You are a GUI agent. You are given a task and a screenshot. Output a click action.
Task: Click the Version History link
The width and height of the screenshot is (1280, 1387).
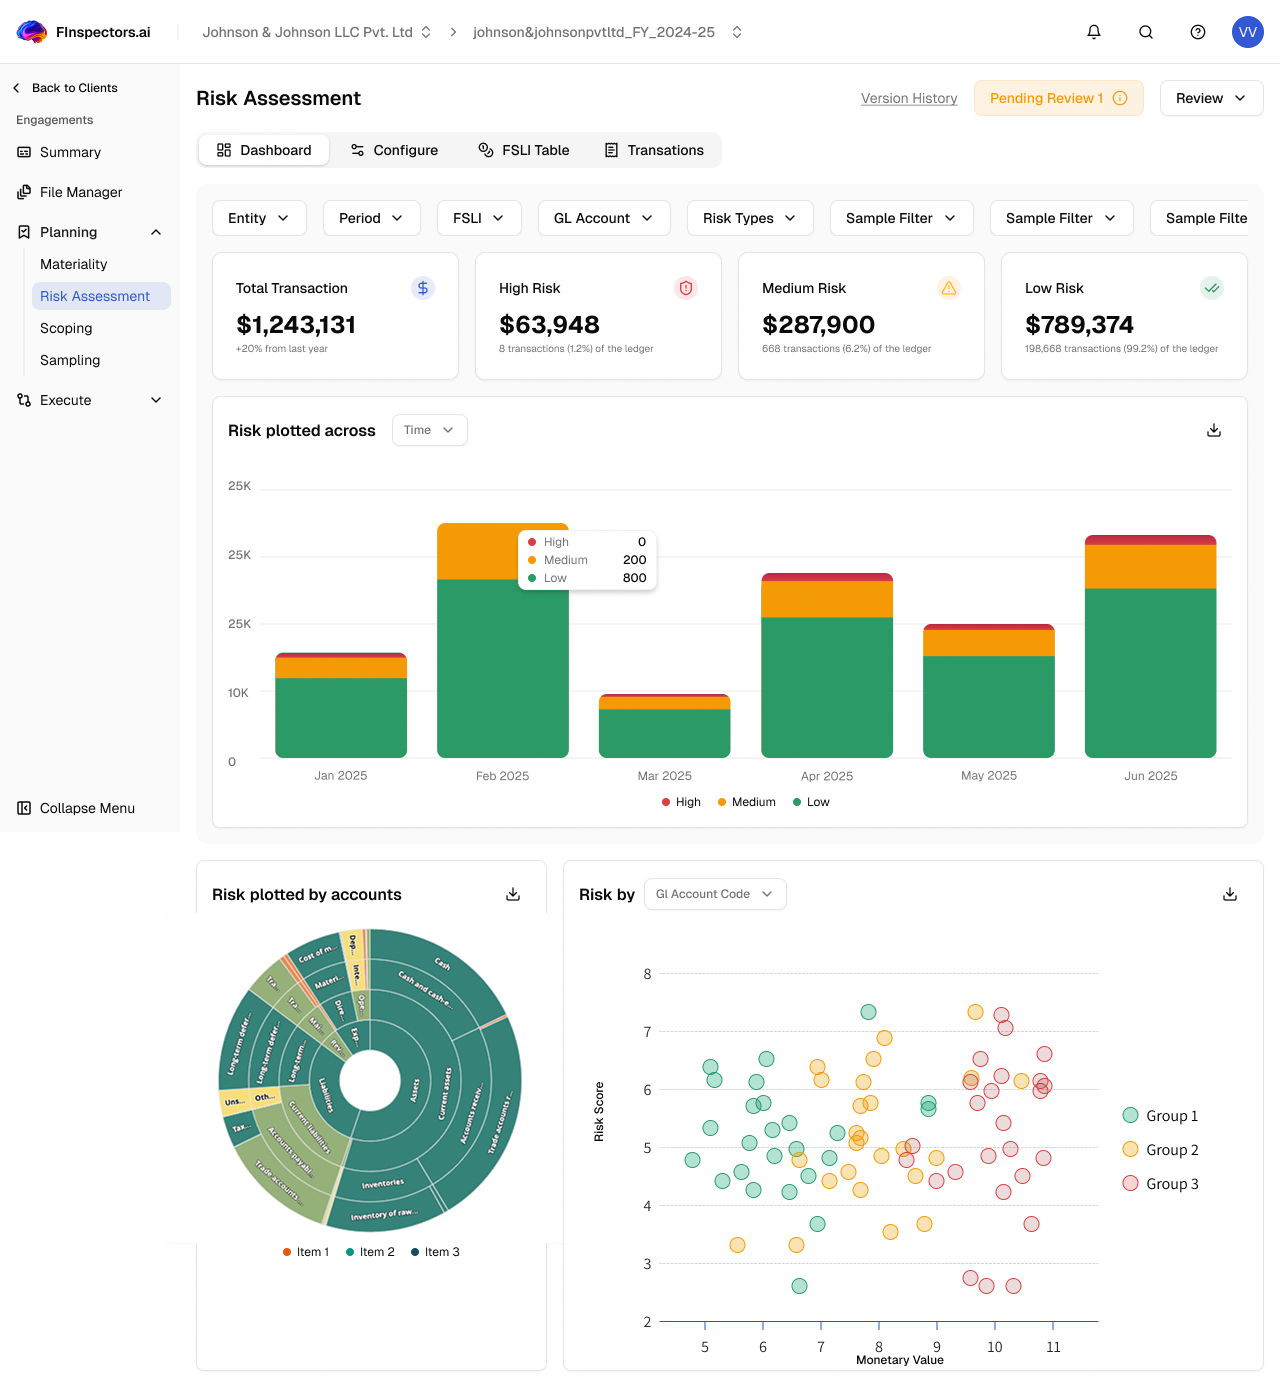click(x=908, y=98)
